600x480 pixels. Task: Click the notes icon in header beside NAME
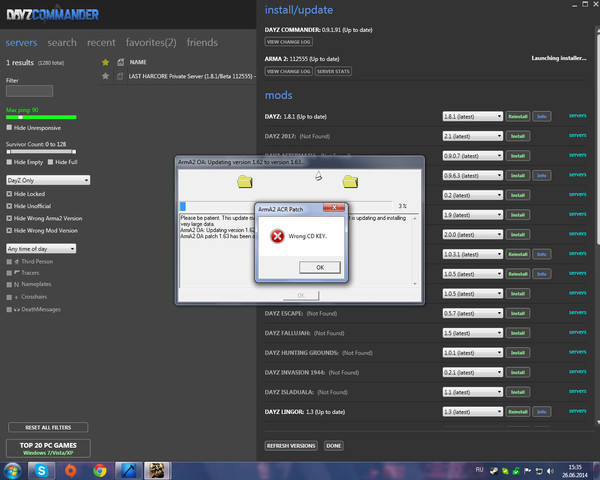pos(121,62)
